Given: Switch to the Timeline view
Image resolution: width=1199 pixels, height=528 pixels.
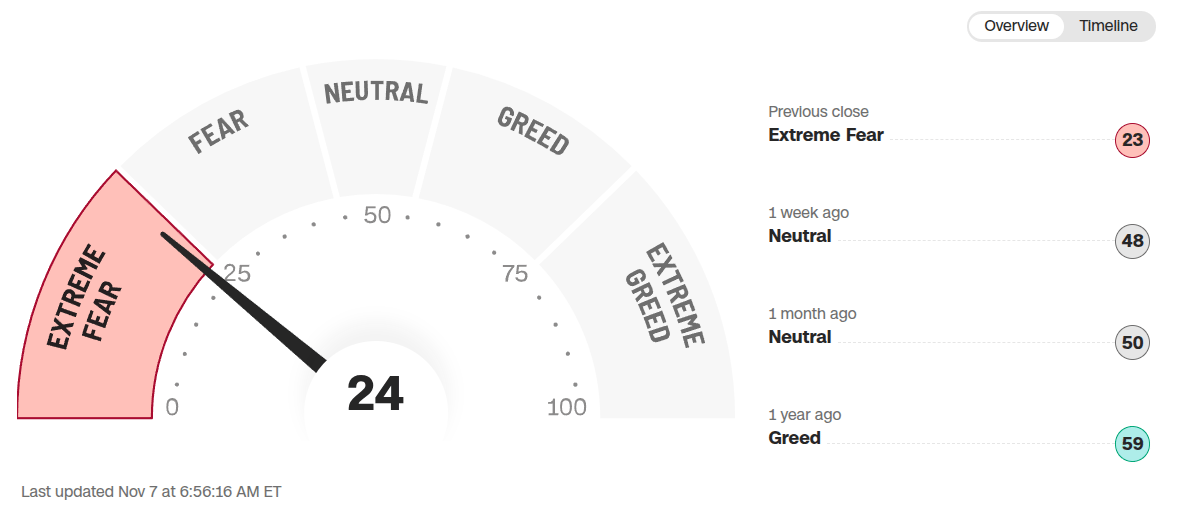Looking at the screenshot, I should 1108,26.
